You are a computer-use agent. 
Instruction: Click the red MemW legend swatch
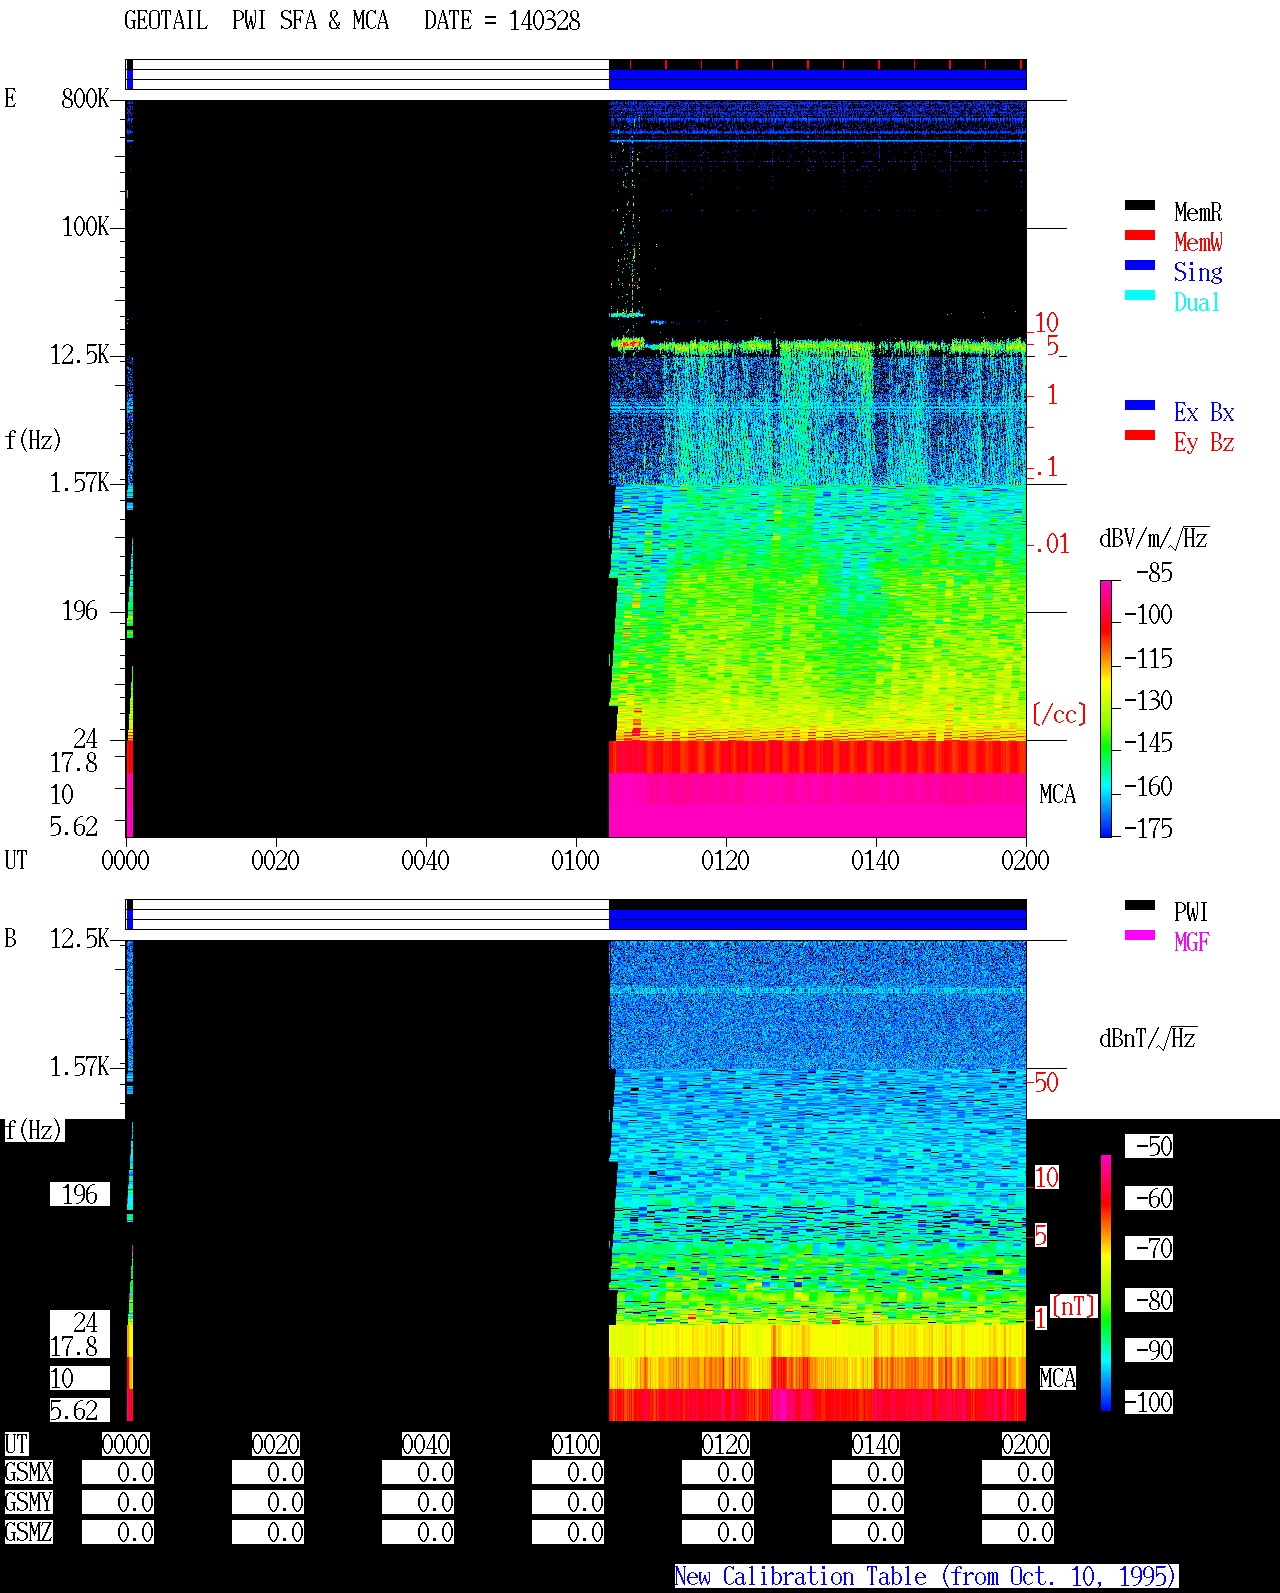(1140, 235)
